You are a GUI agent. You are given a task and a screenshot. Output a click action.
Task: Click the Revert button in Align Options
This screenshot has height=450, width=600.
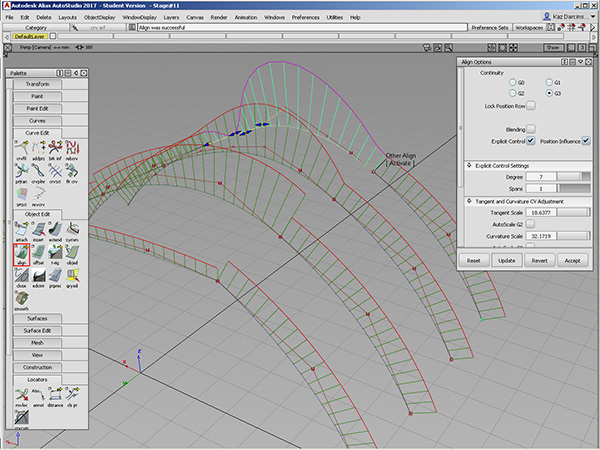pos(540,260)
